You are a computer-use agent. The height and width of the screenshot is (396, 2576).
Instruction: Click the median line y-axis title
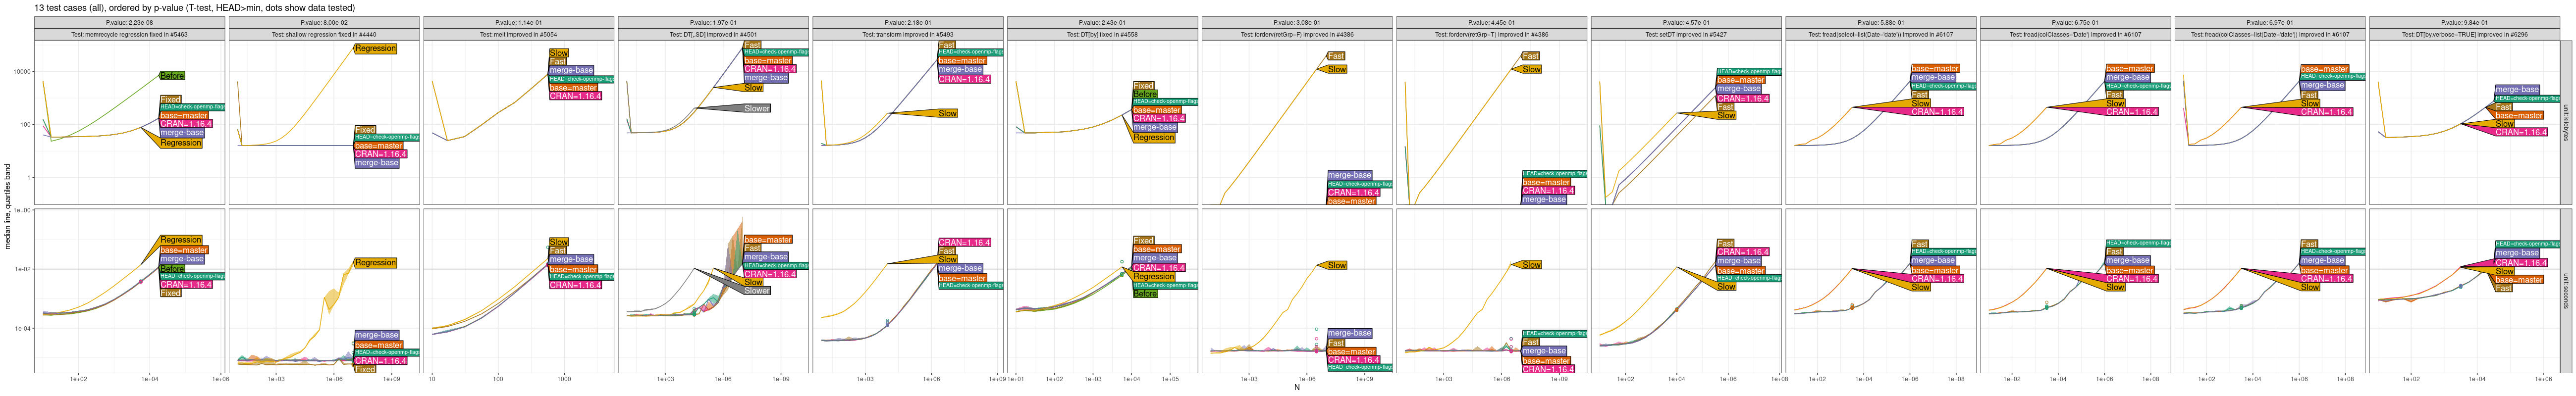[8, 207]
